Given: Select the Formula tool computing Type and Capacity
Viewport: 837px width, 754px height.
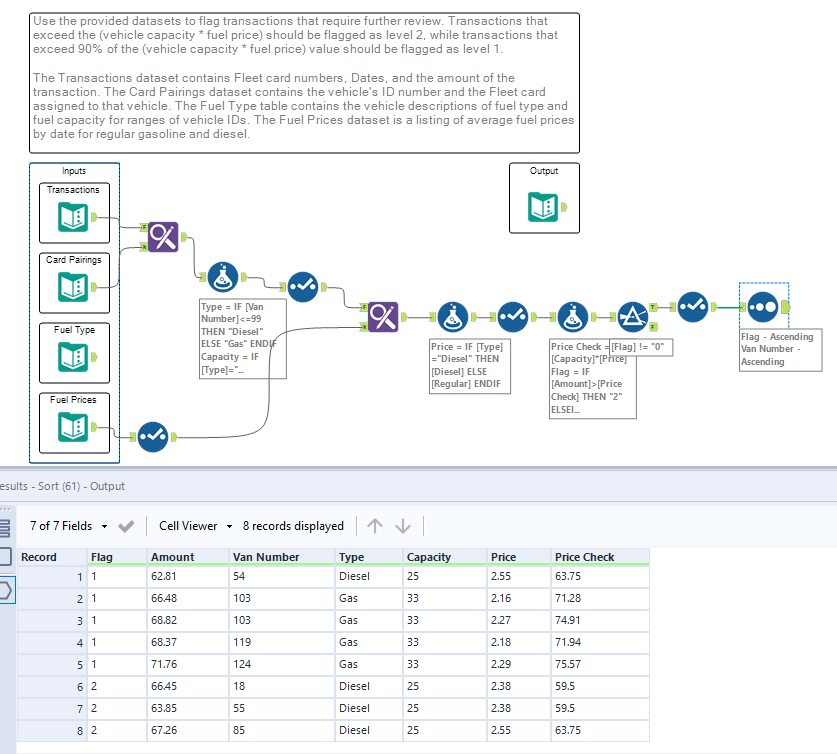Looking at the screenshot, I should pyautogui.click(x=223, y=277).
